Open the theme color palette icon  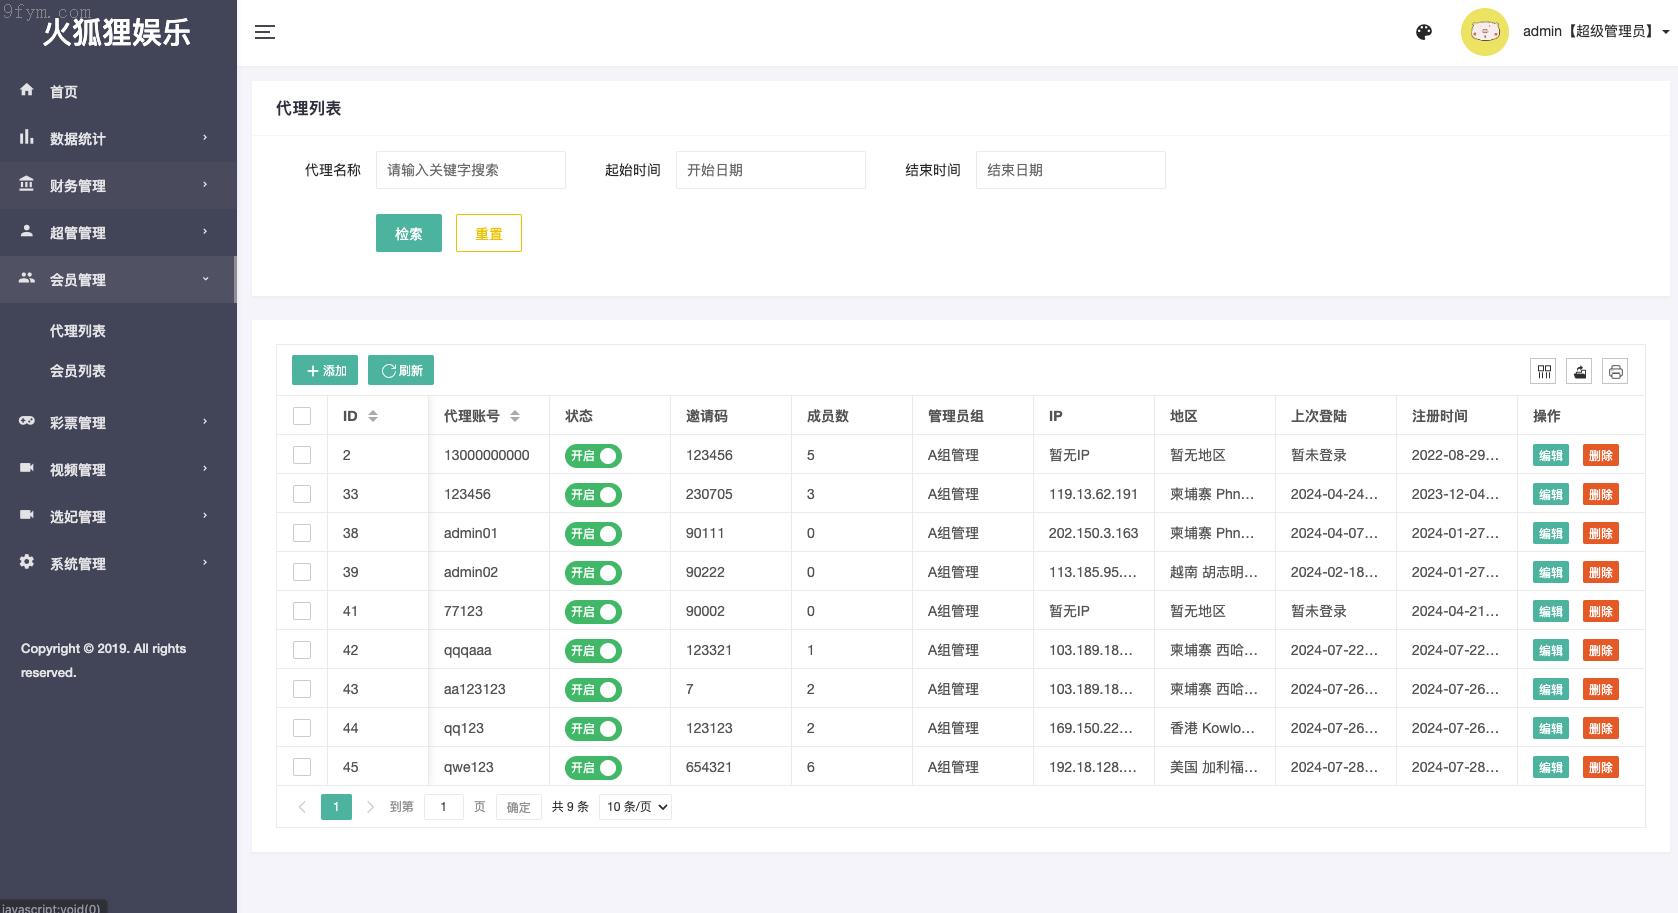[x=1424, y=32]
